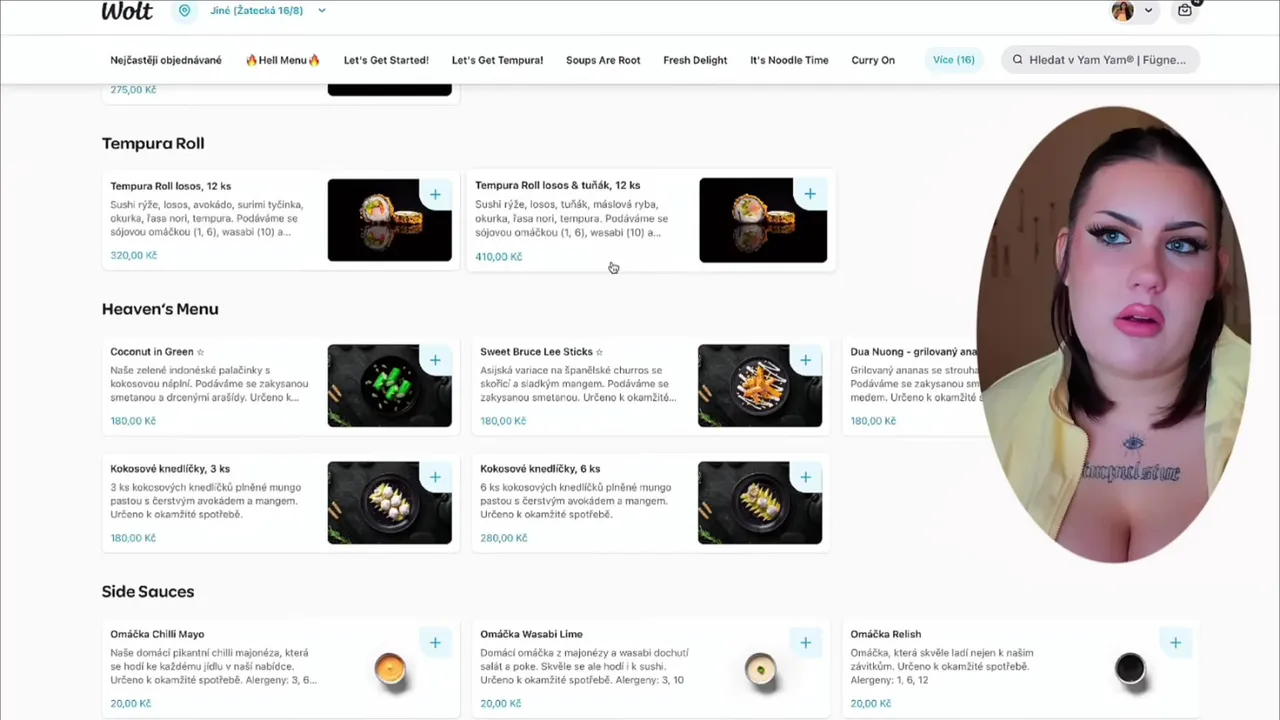Click the 410,00 Kč price

click(x=498, y=257)
